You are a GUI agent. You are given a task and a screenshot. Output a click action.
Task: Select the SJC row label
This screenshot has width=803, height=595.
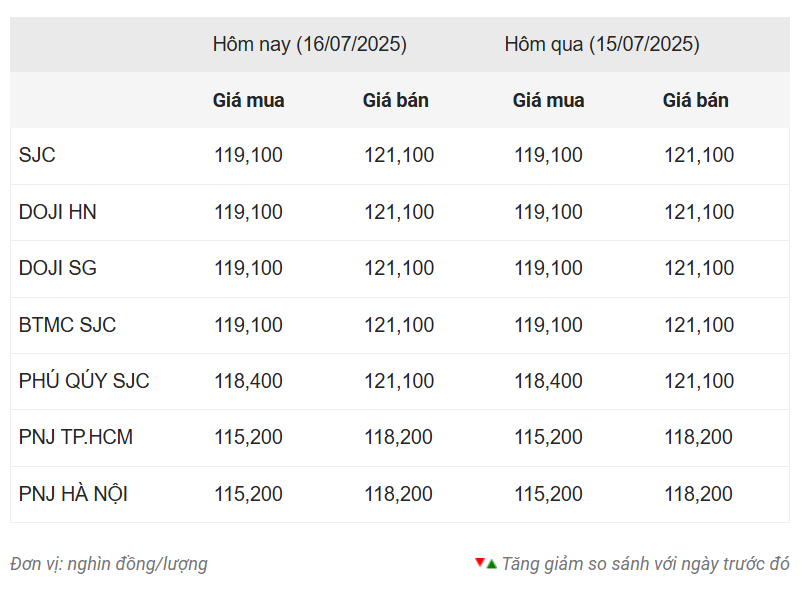[x=37, y=155]
